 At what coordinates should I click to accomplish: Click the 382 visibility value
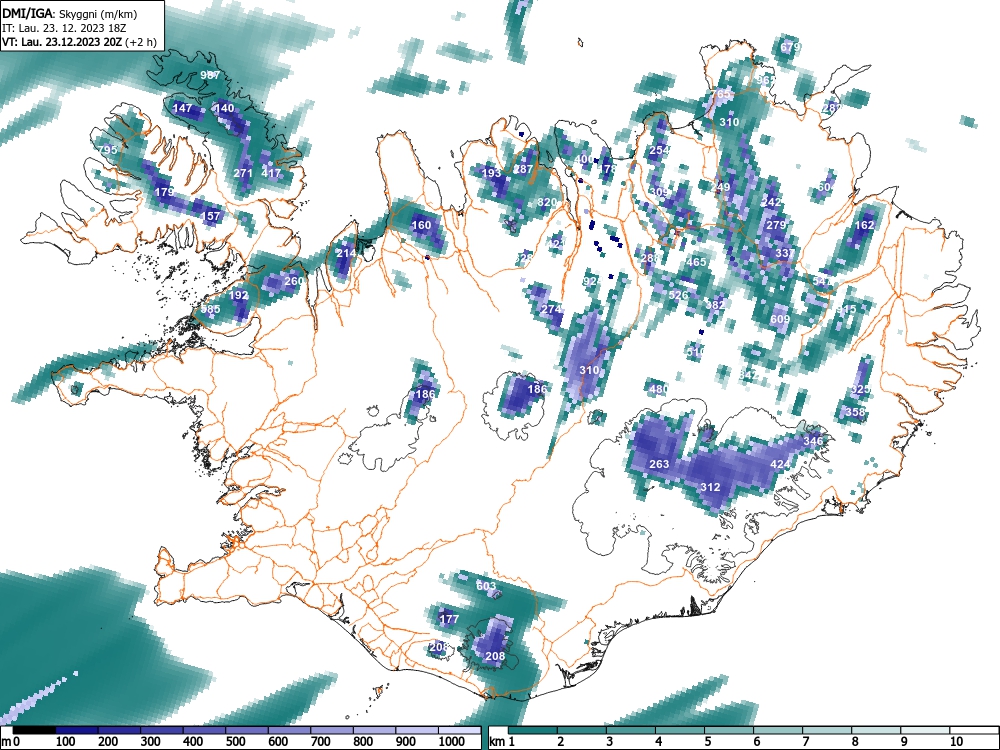[x=715, y=305]
